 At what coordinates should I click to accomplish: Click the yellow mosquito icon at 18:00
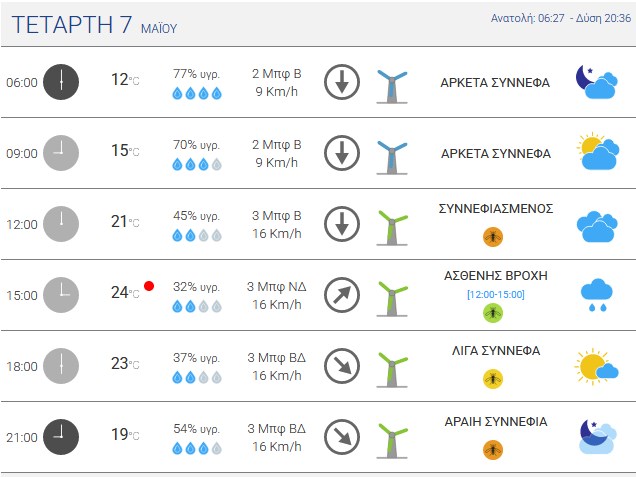point(493,379)
